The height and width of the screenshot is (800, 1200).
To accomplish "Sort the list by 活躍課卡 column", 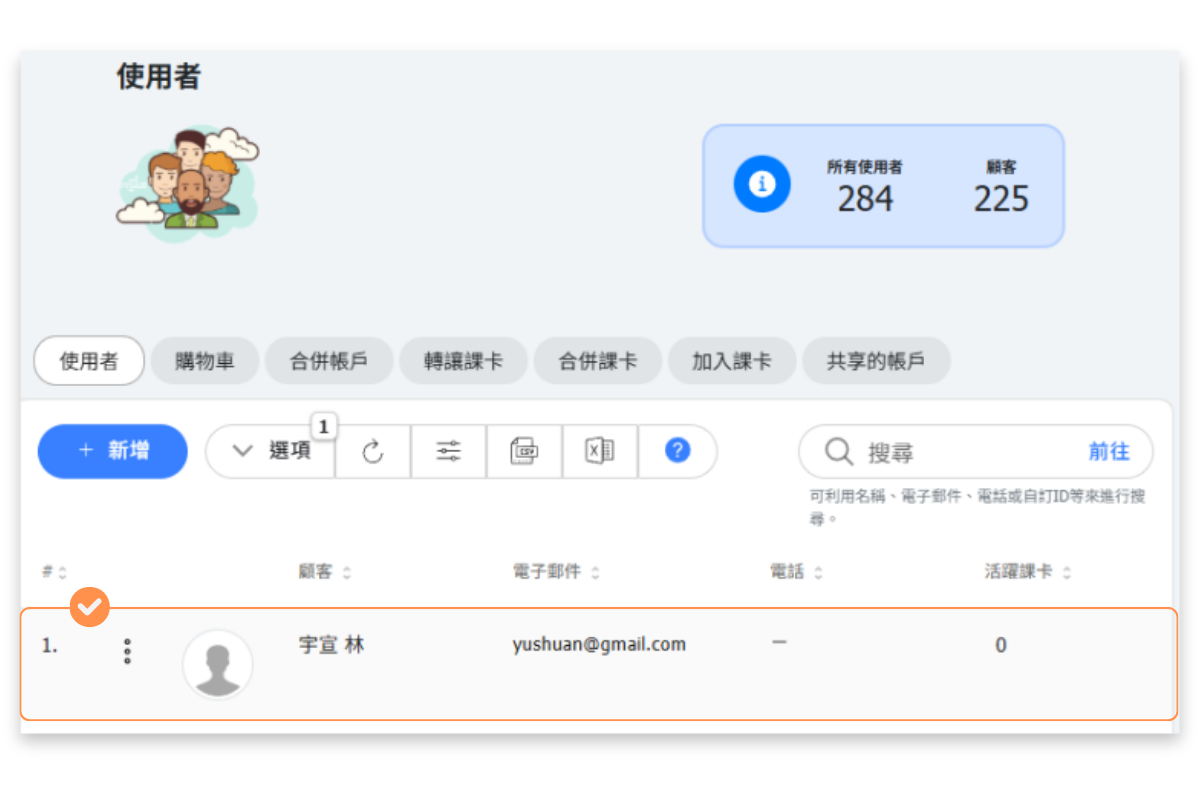I will 1027,573.
